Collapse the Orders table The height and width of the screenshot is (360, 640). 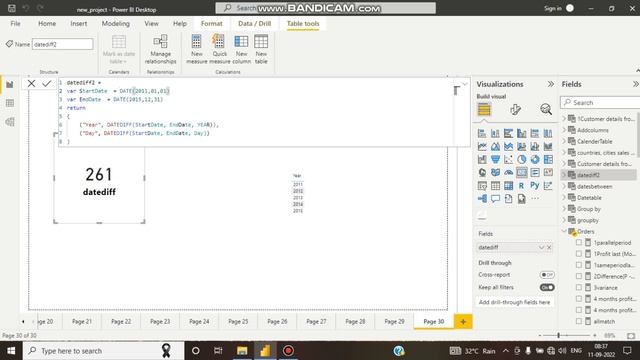[x=564, y=231]
